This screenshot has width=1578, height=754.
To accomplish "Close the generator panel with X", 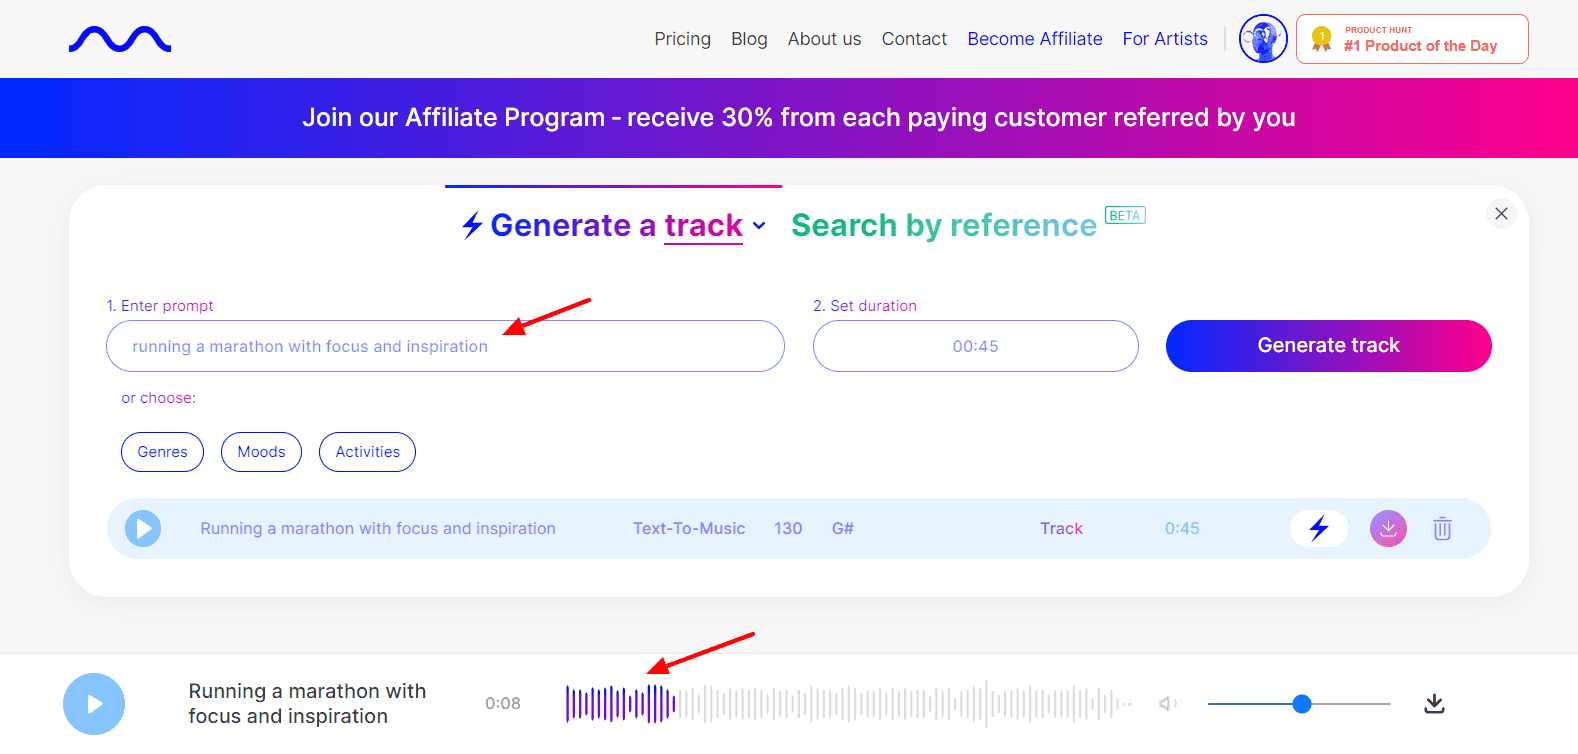I will (1501, 213).
